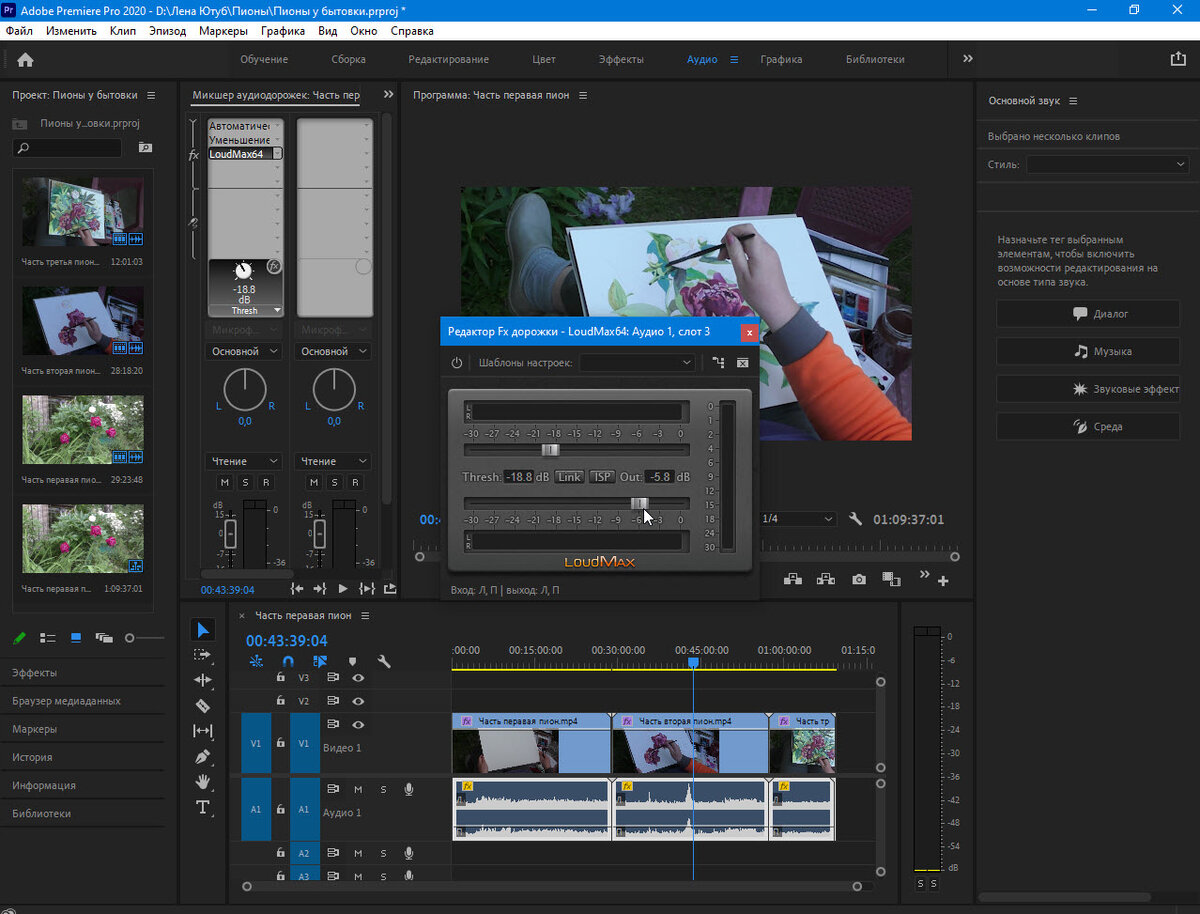Screen dimensions: 1200x914
Task: Mute the Audio 1 track in timeline
Action: (x=358, y=790)
